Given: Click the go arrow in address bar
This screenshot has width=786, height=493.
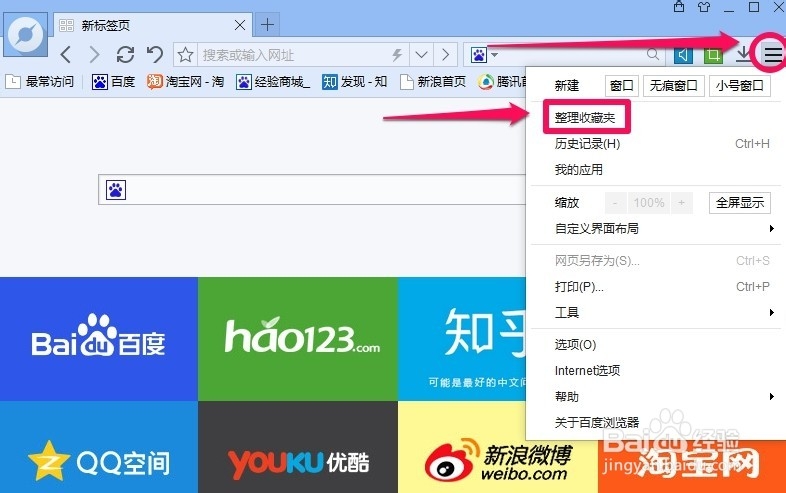Looking at the screenshot, I should 445,54.
